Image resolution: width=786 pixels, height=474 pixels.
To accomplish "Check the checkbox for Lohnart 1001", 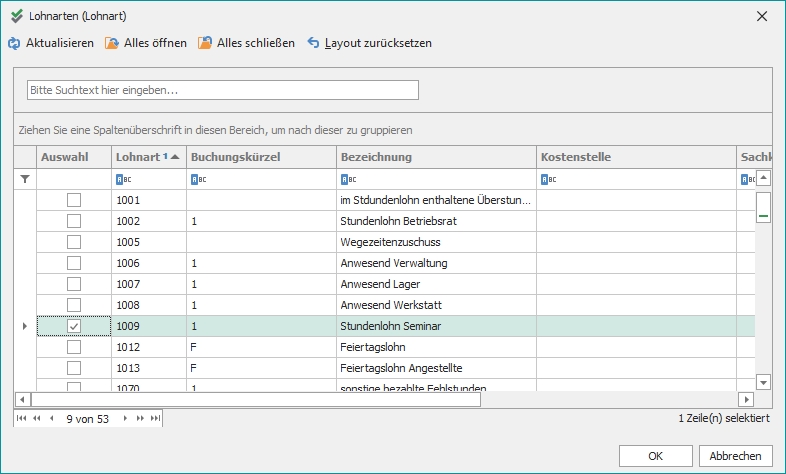I will click(x=74, y=200).
